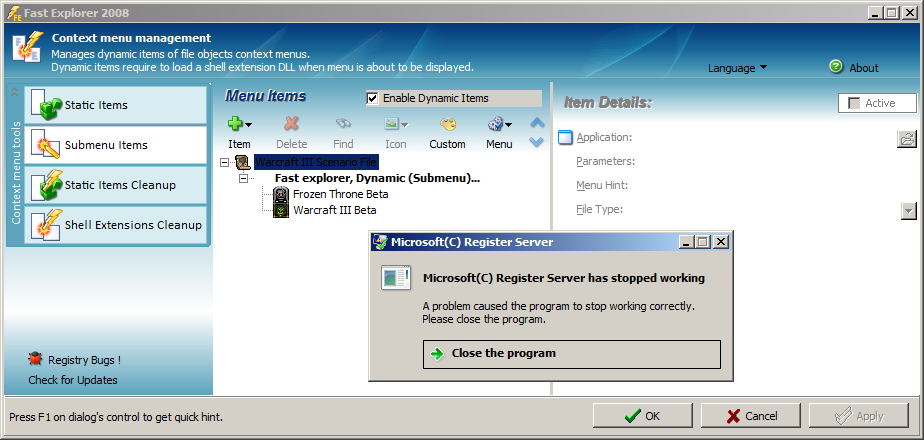
Task: Click the Application square icon
Action: click(x=566, y=138)
